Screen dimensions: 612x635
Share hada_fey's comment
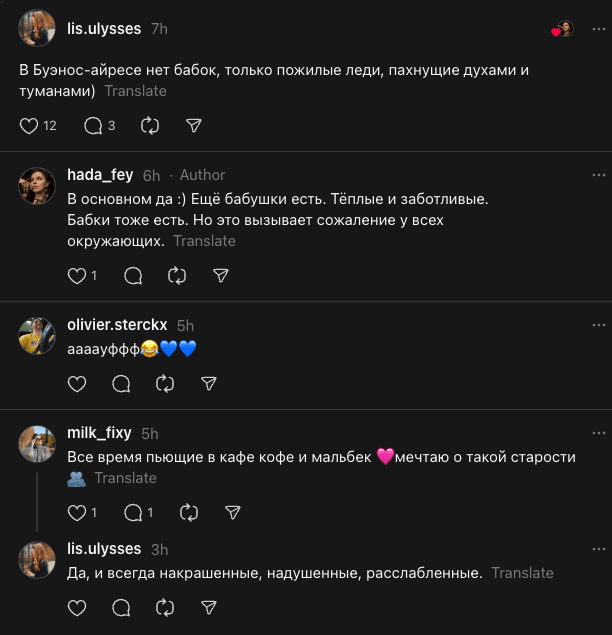click(x=221, y=275)
